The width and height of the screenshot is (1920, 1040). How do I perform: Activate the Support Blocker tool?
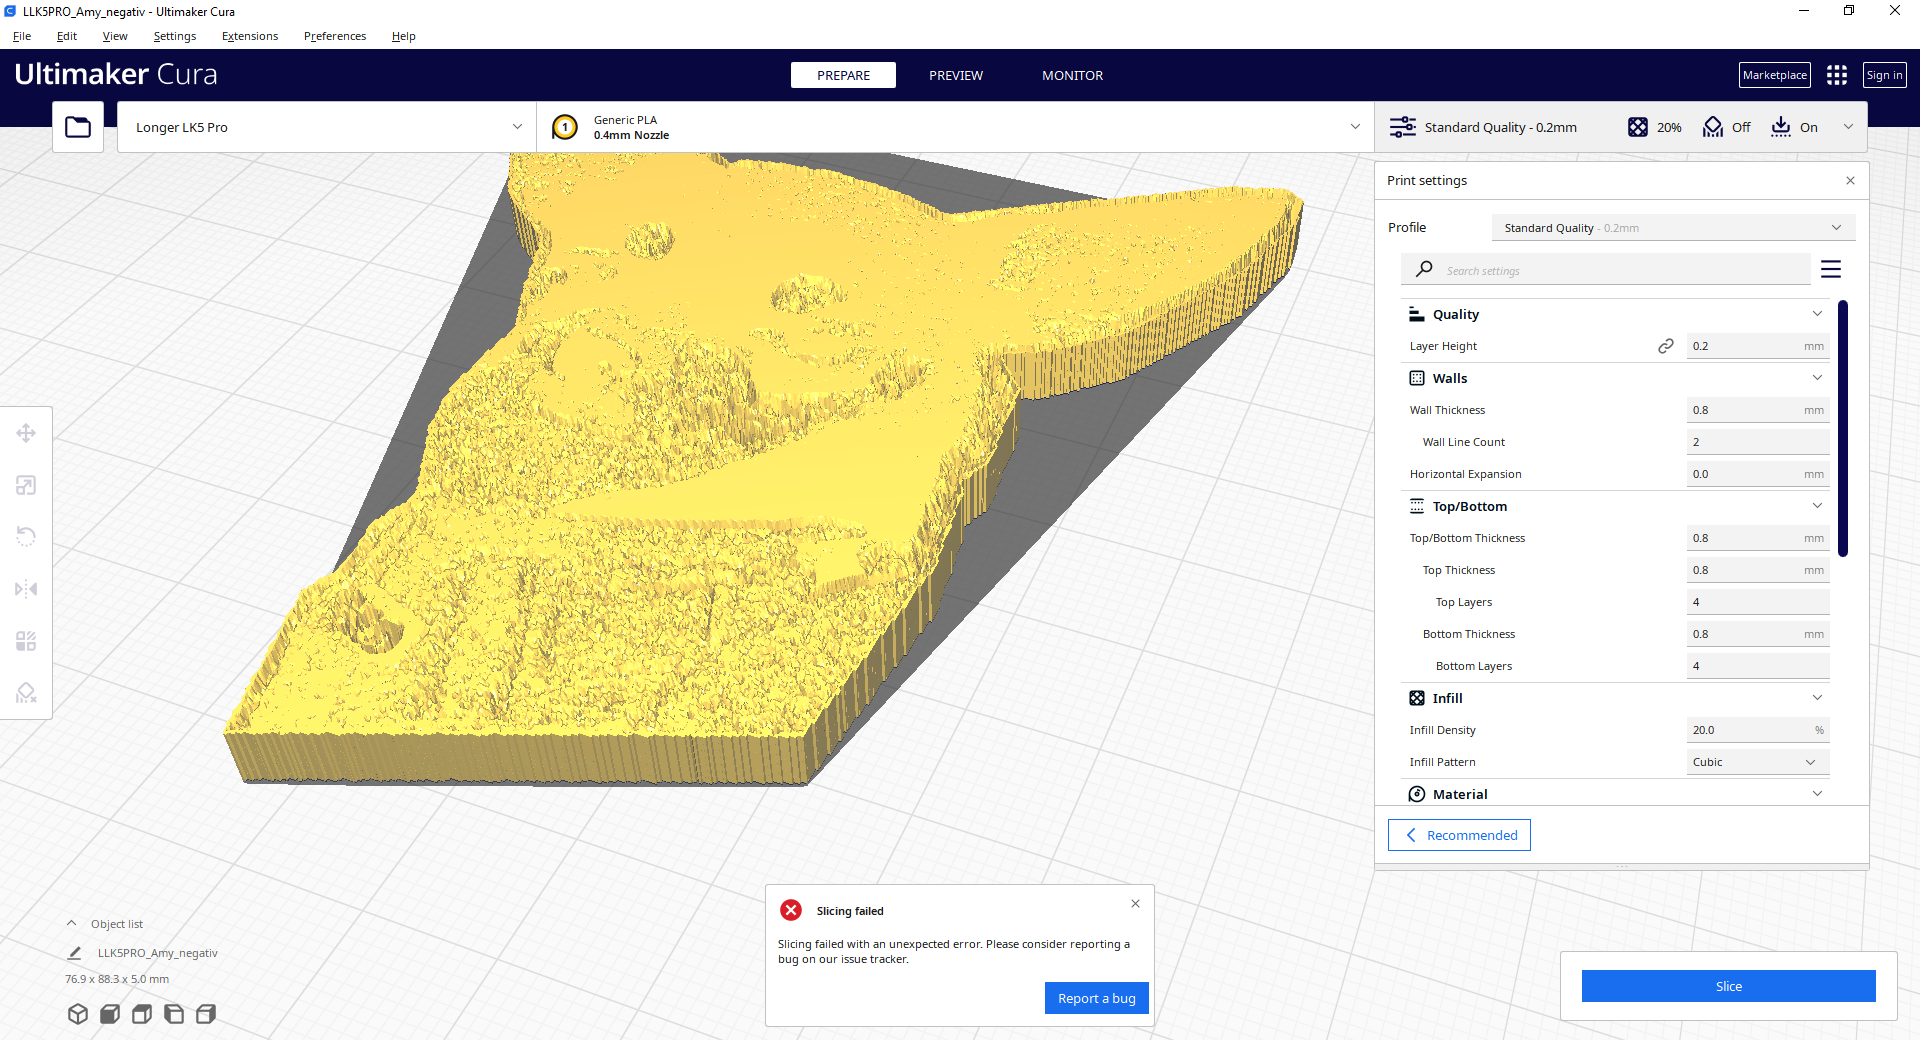[x=25, y=693]
